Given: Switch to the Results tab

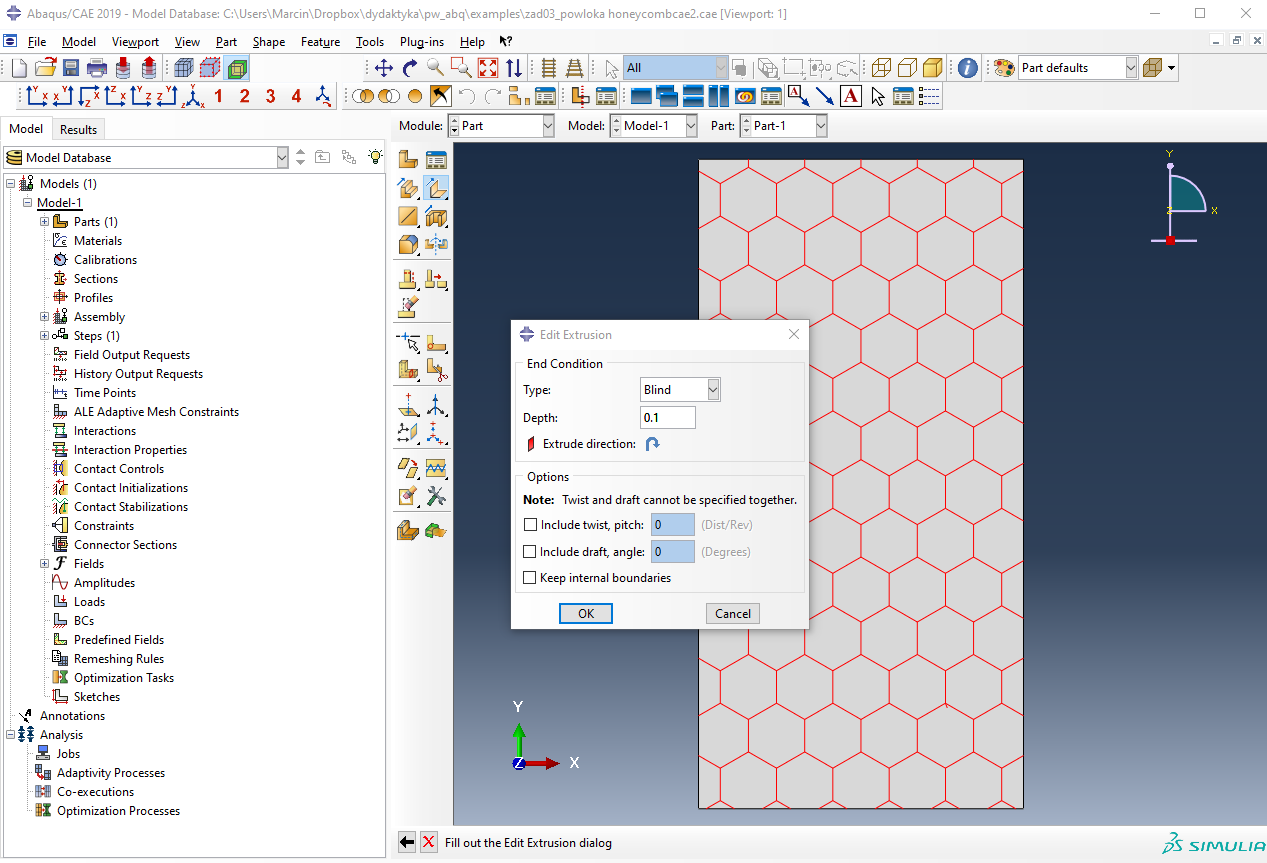Looking at the screenshot, I should pos(78,129).
